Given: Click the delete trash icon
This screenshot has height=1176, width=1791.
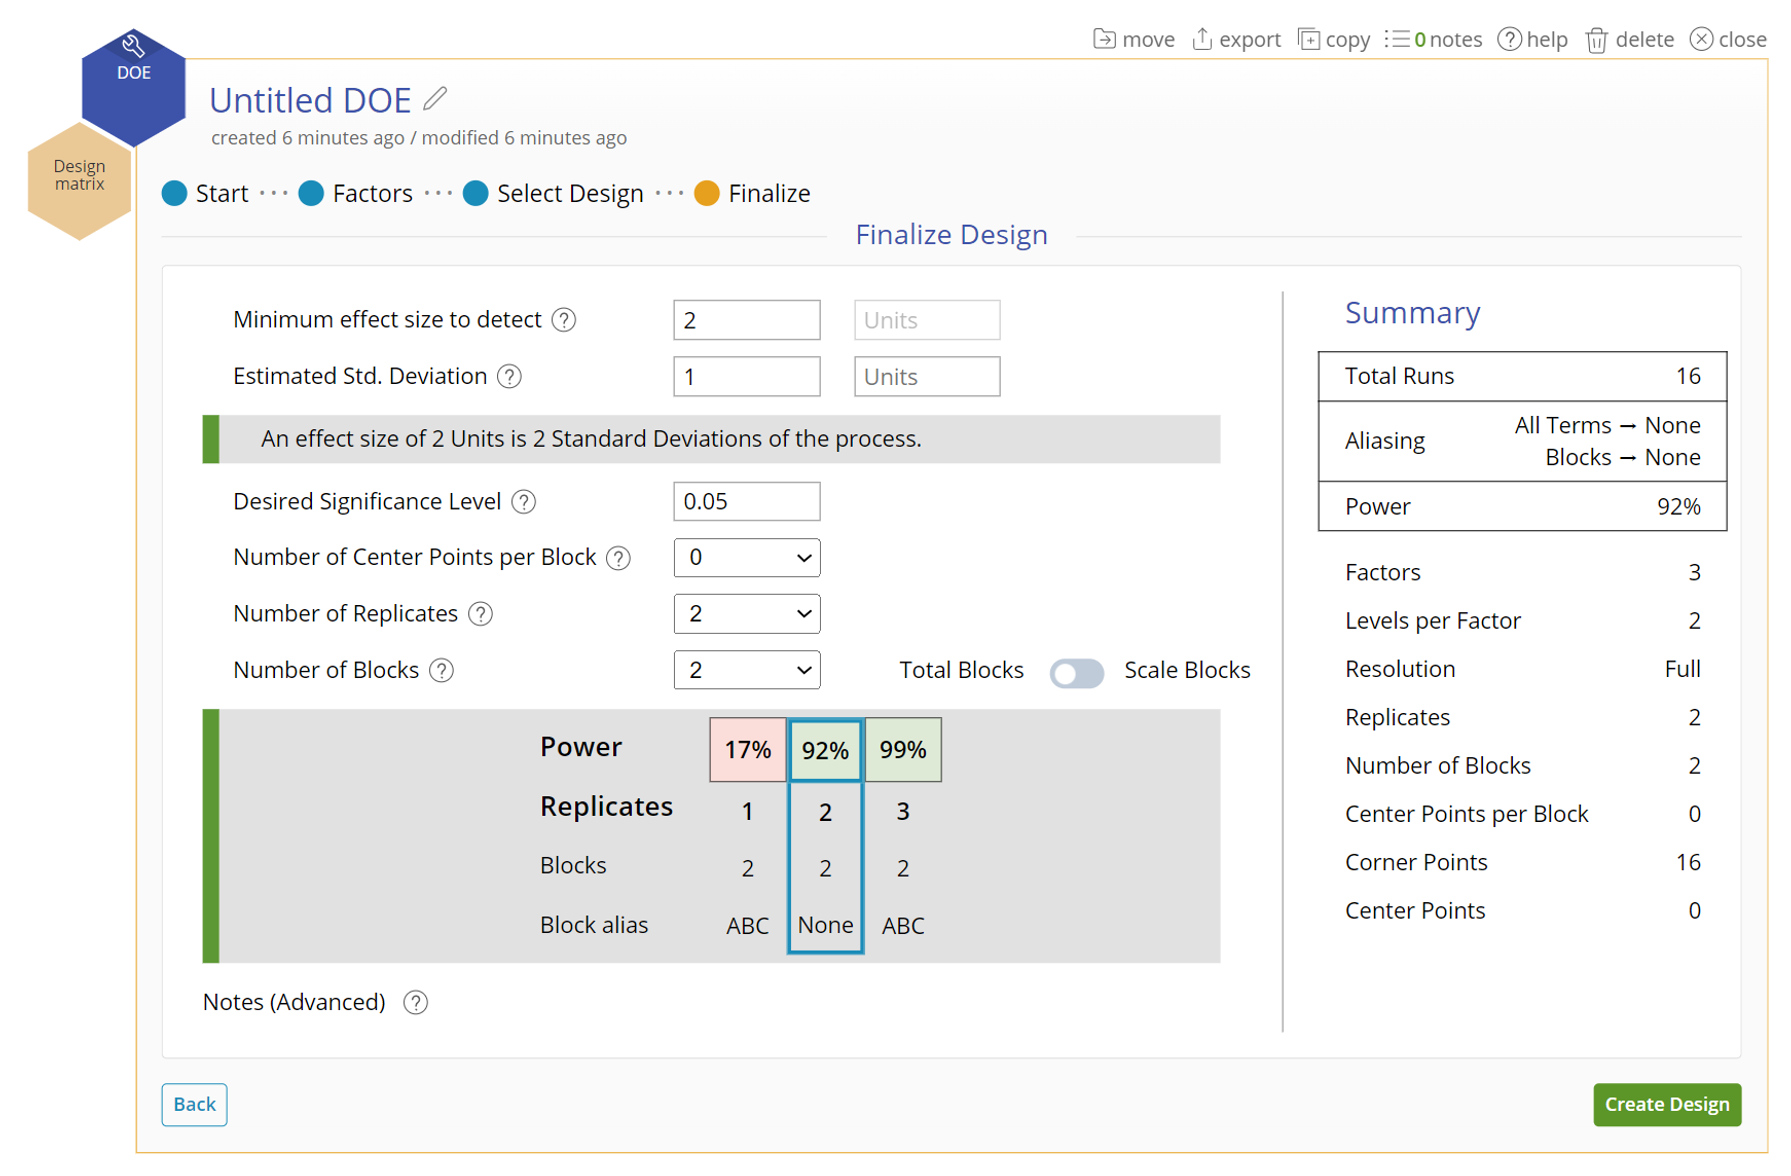Looking at the screenshot, I should coord(1597,39).
